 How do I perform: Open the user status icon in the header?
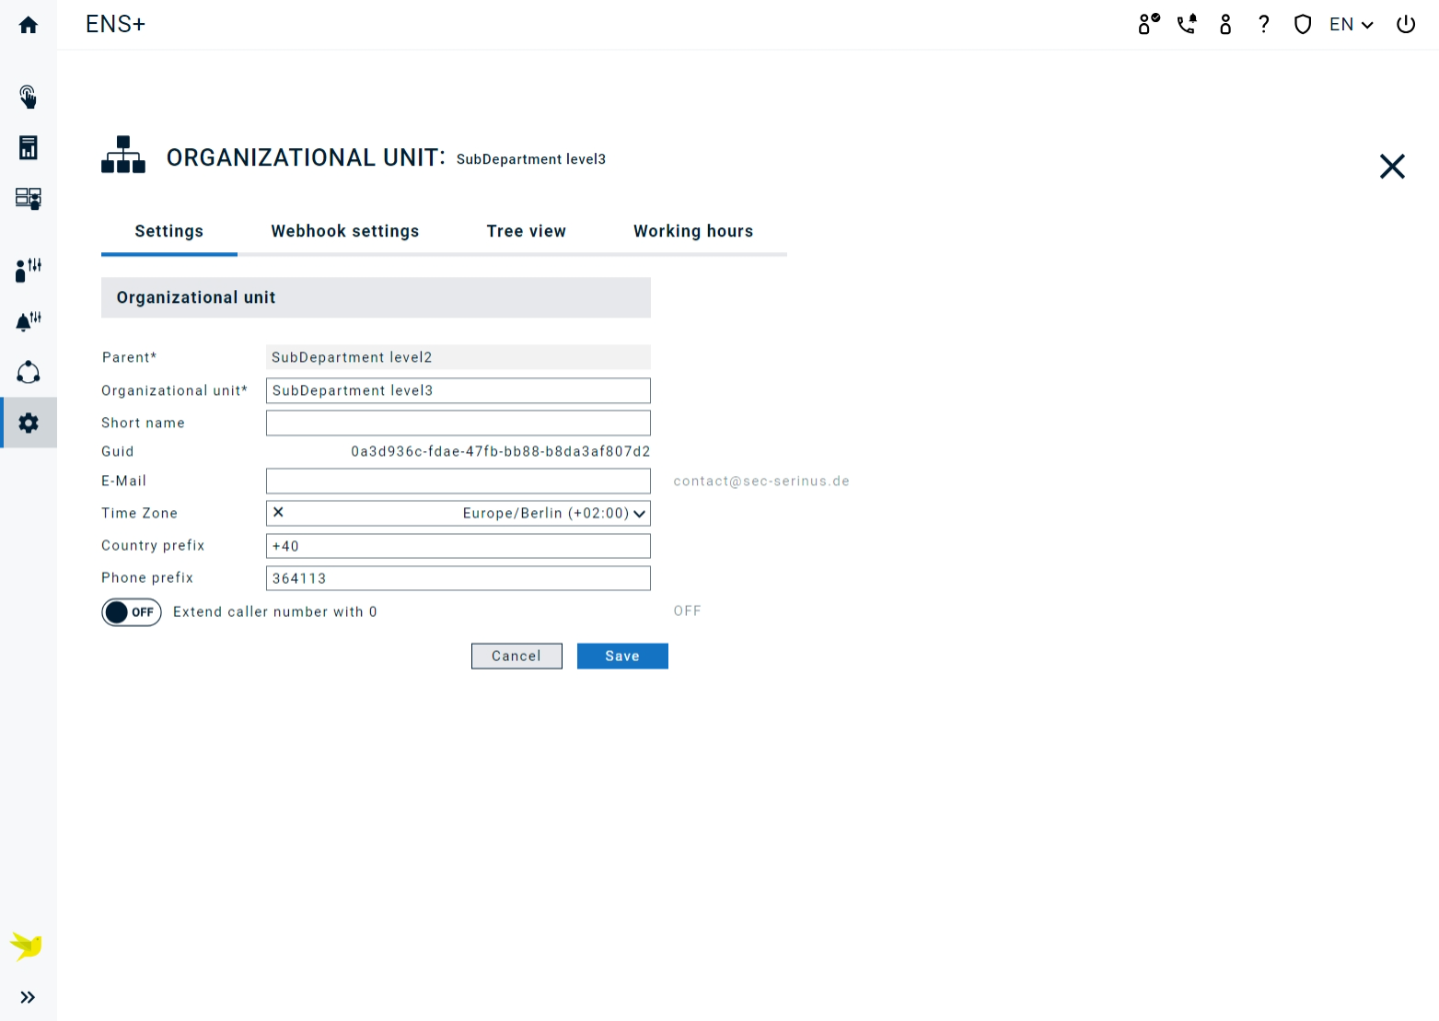(1149, 24)
